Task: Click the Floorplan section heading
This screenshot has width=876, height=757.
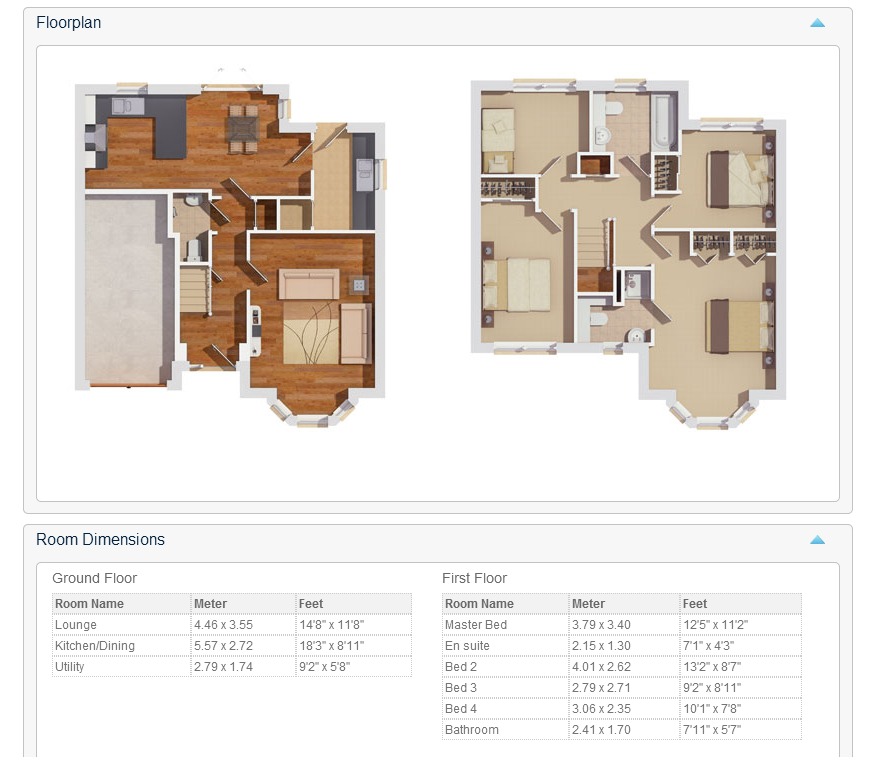Action: pos(69,22)
